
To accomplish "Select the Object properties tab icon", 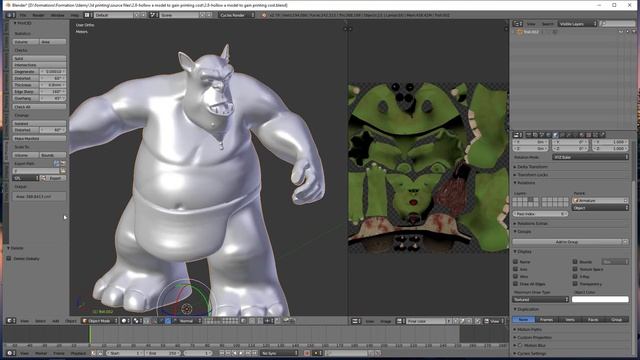I will (555, 135).
